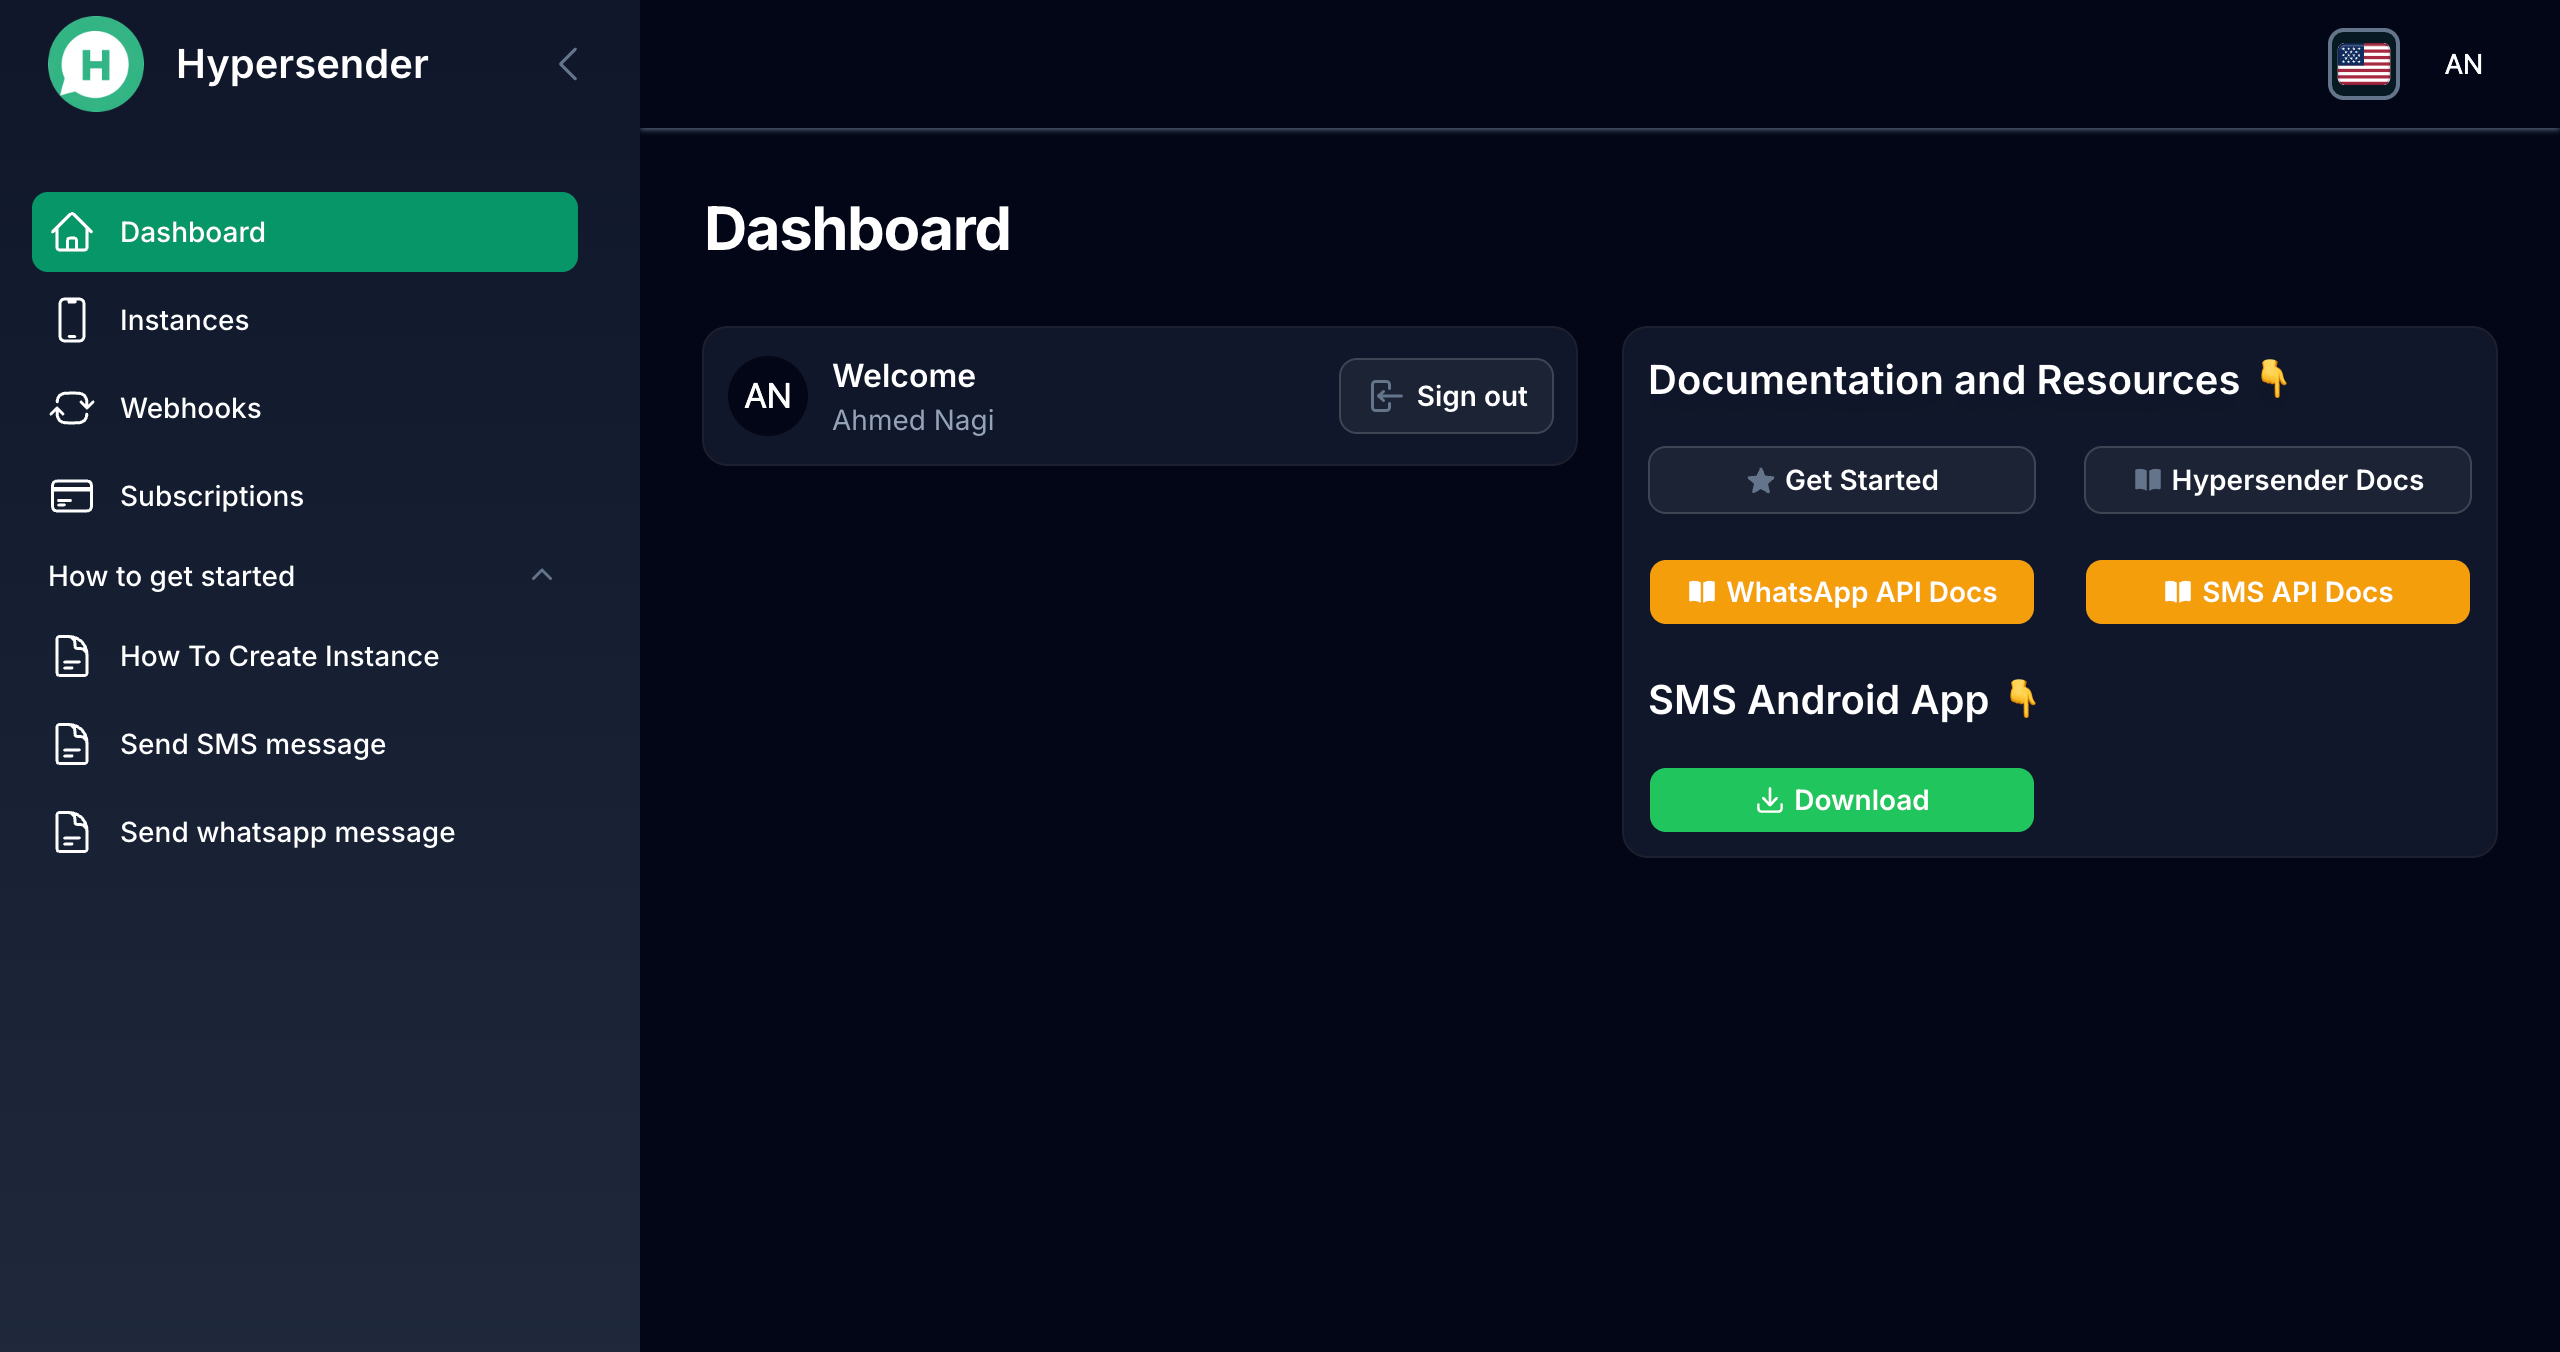Click the Subscriptions credit card icon

(x=72, y=496)
